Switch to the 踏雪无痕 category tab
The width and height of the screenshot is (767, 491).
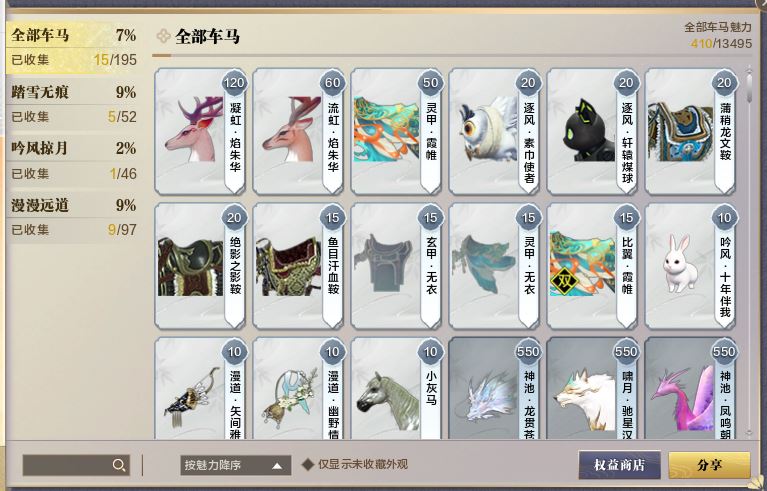click(x=73, y=104)
